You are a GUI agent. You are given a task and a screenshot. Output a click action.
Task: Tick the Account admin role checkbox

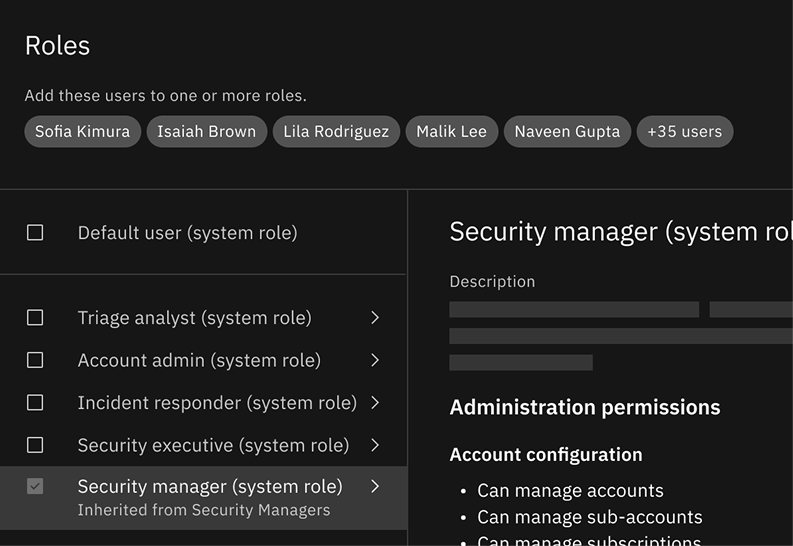point(35,360)
